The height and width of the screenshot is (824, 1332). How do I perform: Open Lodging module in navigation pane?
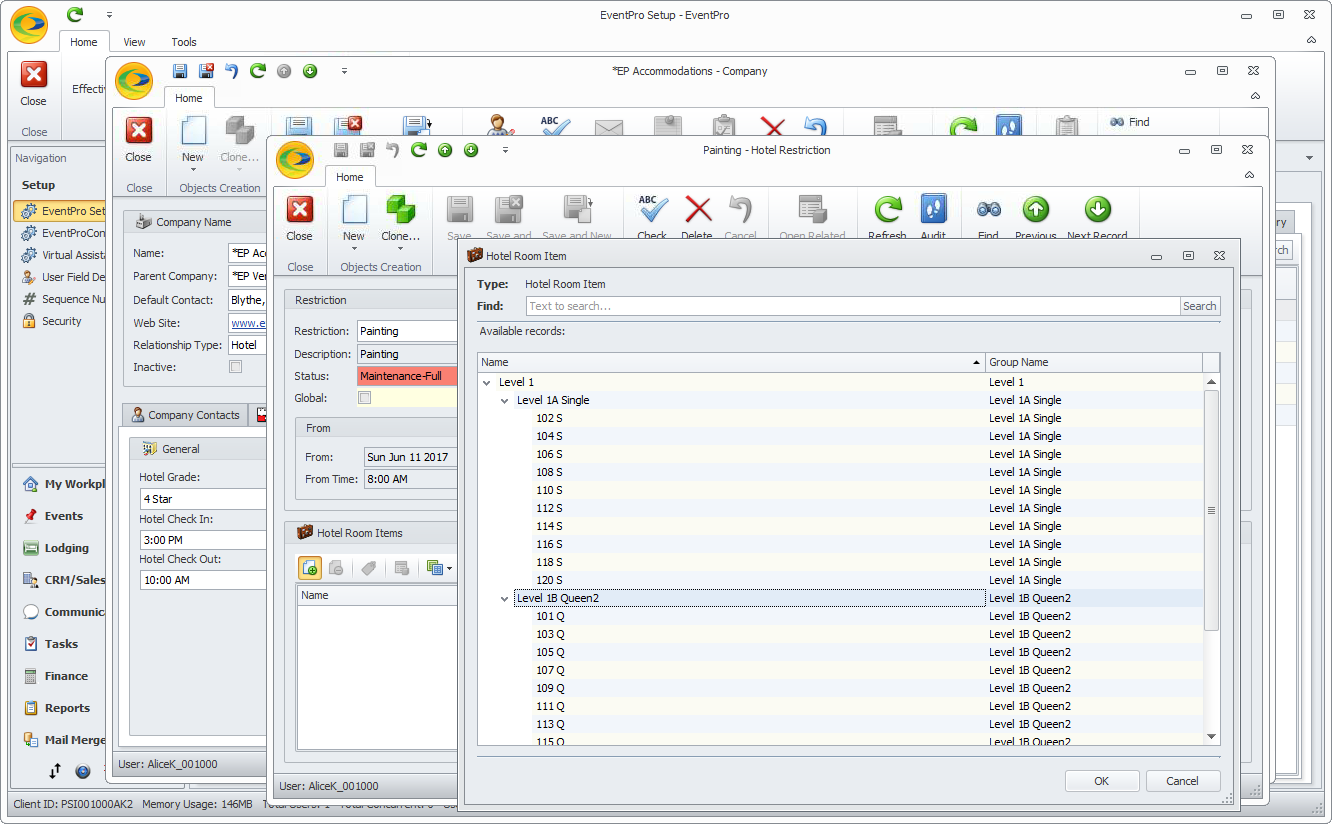click(66, 548)
